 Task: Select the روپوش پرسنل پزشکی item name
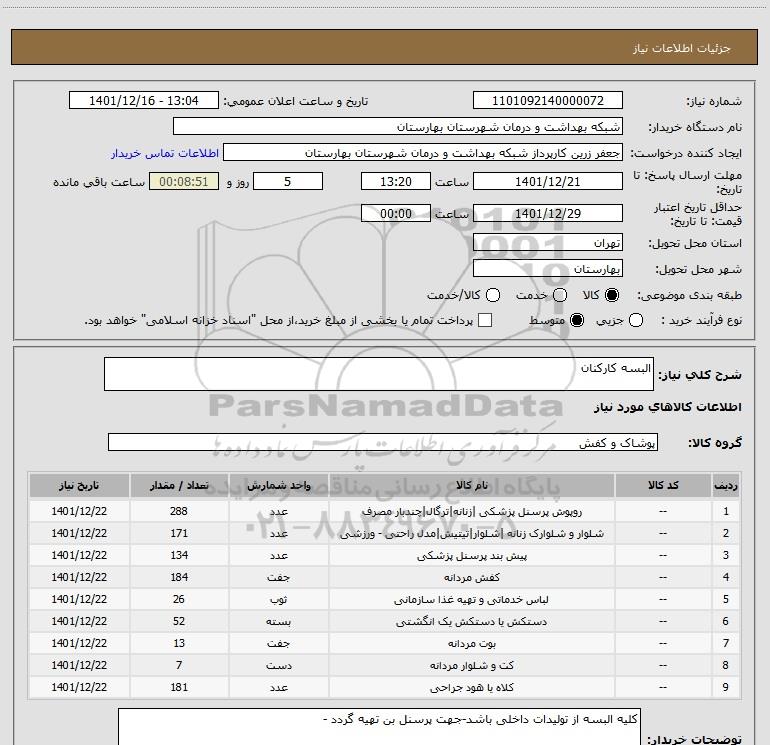[471, 512]
